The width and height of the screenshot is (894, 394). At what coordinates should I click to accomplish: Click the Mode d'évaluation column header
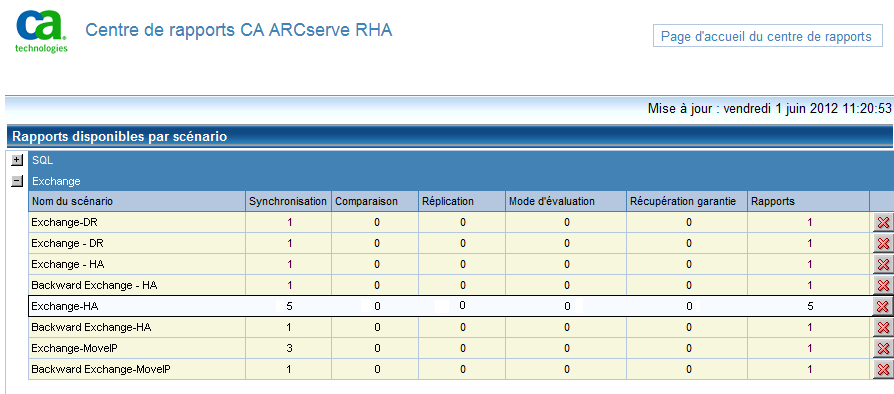pos(566,201)
